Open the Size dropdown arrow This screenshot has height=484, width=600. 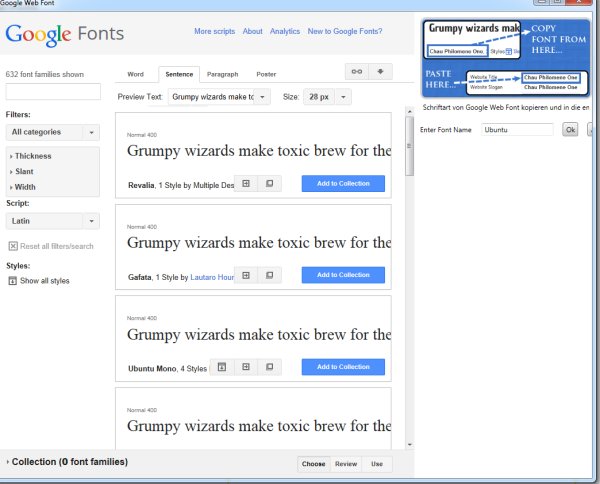pyautogui.click(x=343, y=97)
